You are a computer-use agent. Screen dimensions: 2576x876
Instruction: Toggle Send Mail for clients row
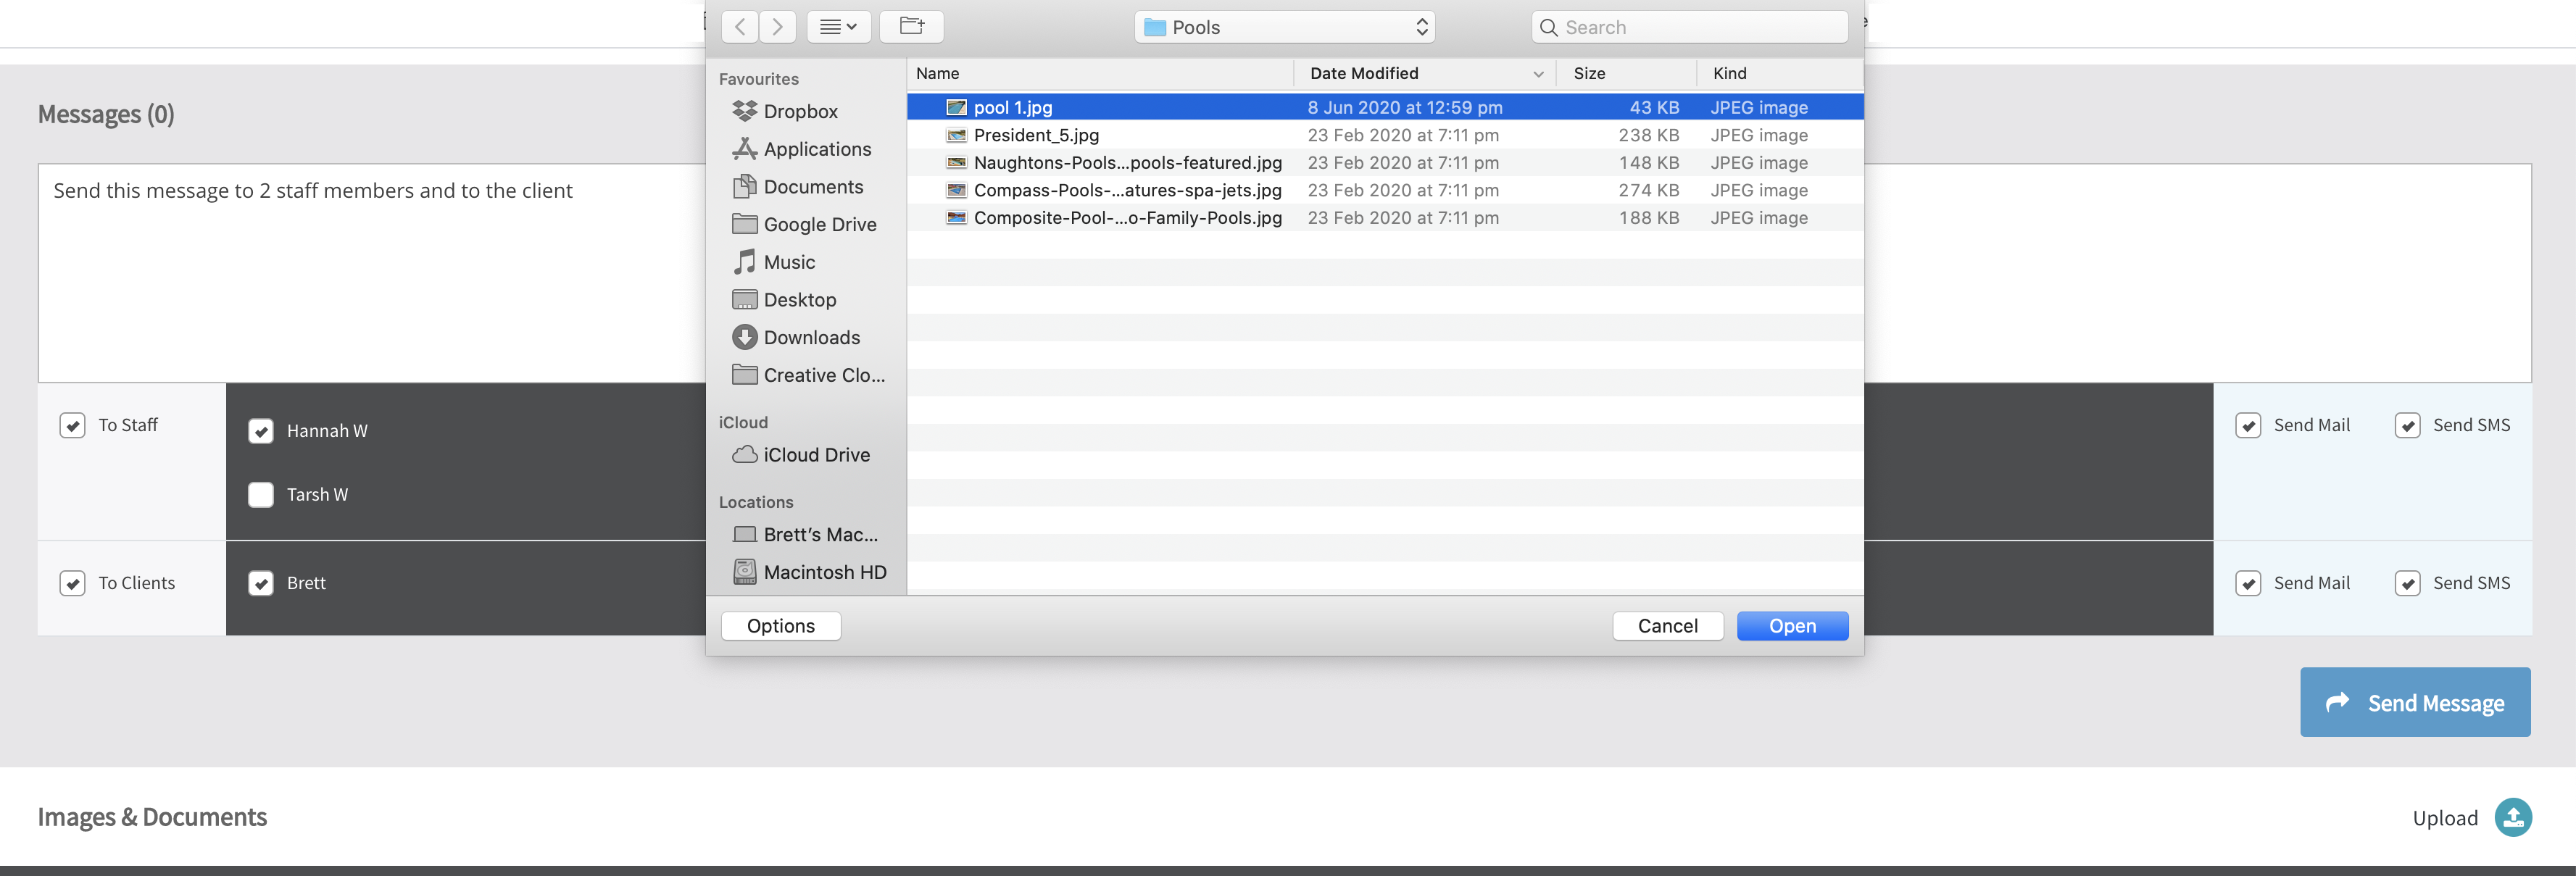point(2248,584)
